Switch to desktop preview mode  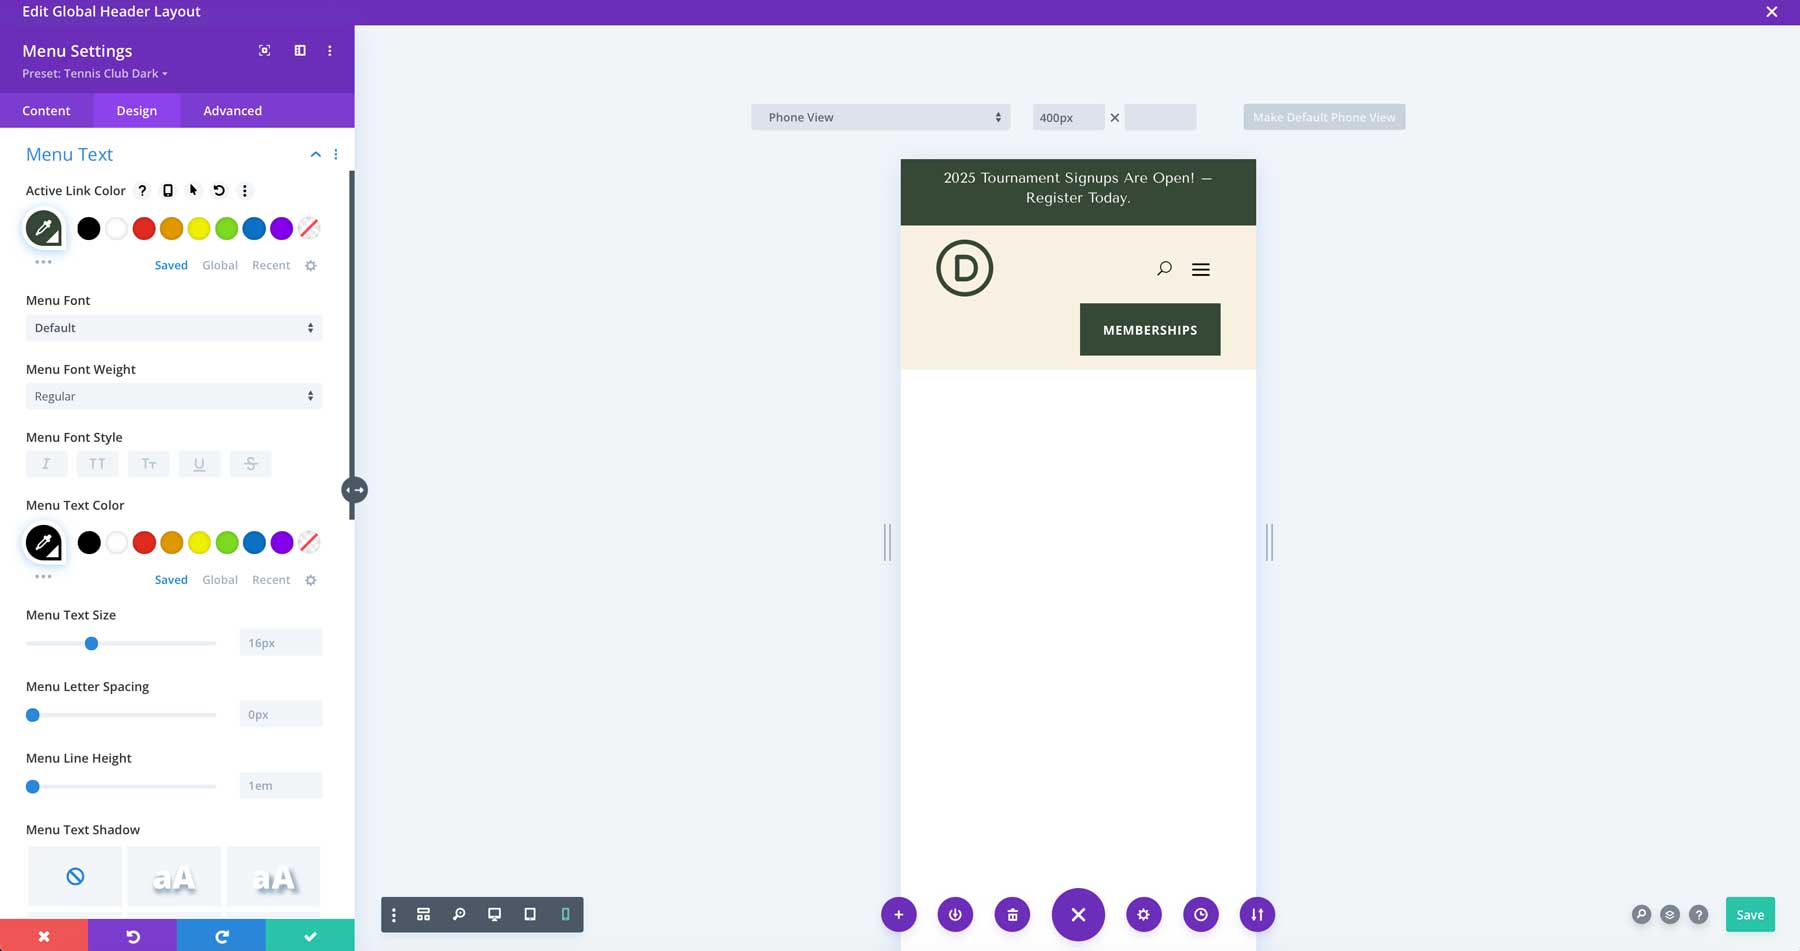[x=494, y=914]
